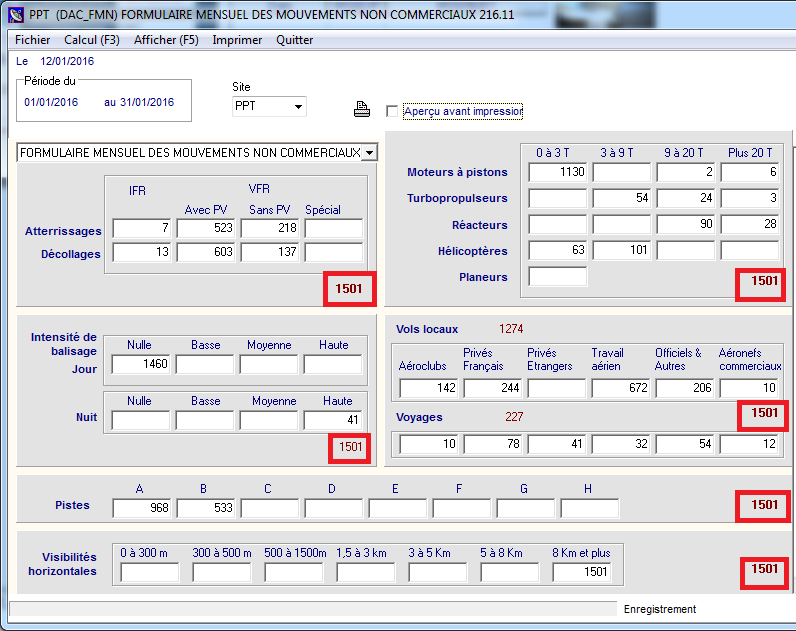The image size is (796, 631).
Task: Click the printer icon
Action: click(x=362, y=110)
